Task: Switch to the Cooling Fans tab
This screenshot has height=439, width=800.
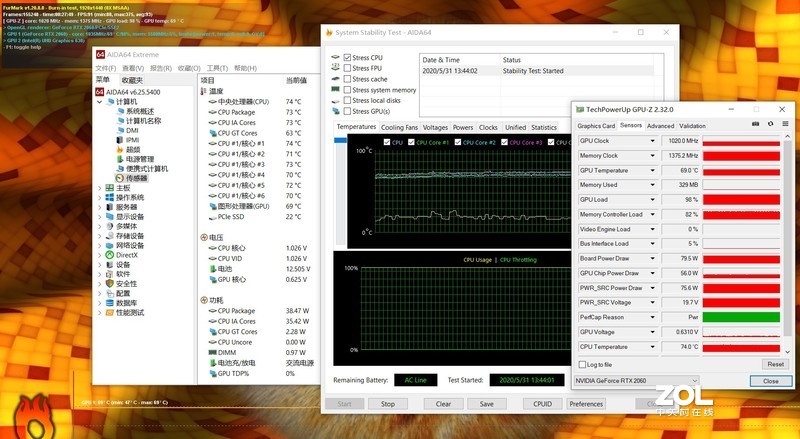Action: (x=399, y=128)
